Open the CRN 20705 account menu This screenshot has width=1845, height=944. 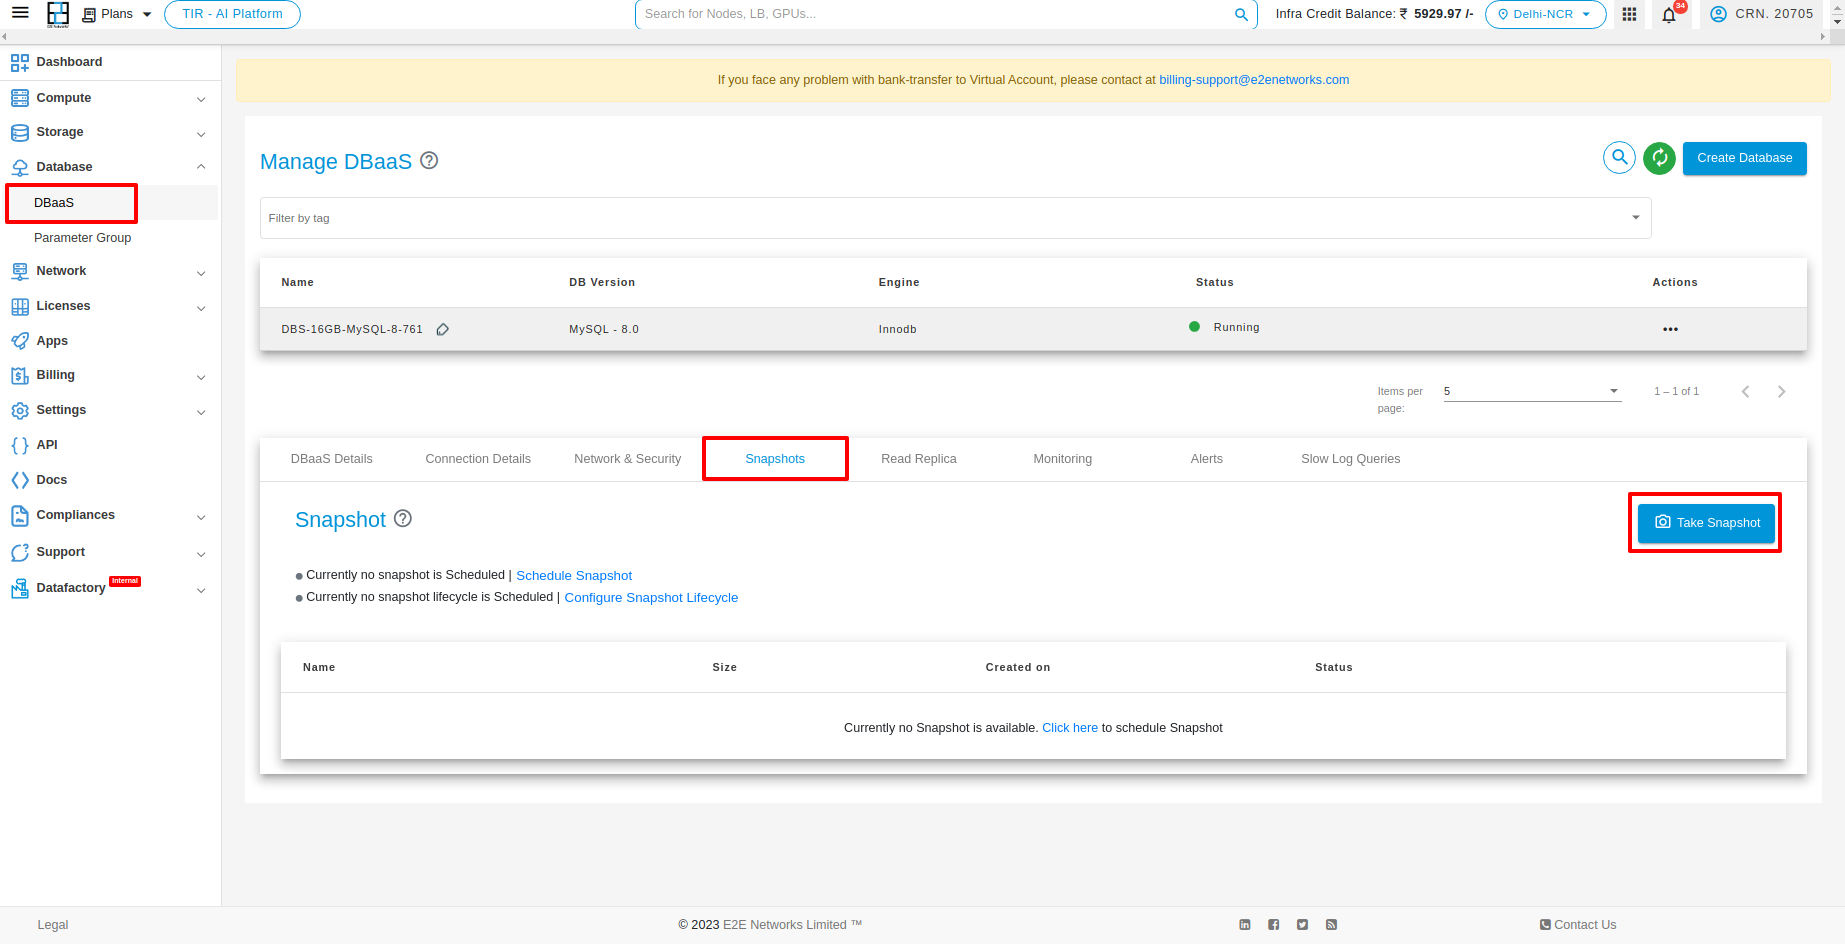(1761, 14)
